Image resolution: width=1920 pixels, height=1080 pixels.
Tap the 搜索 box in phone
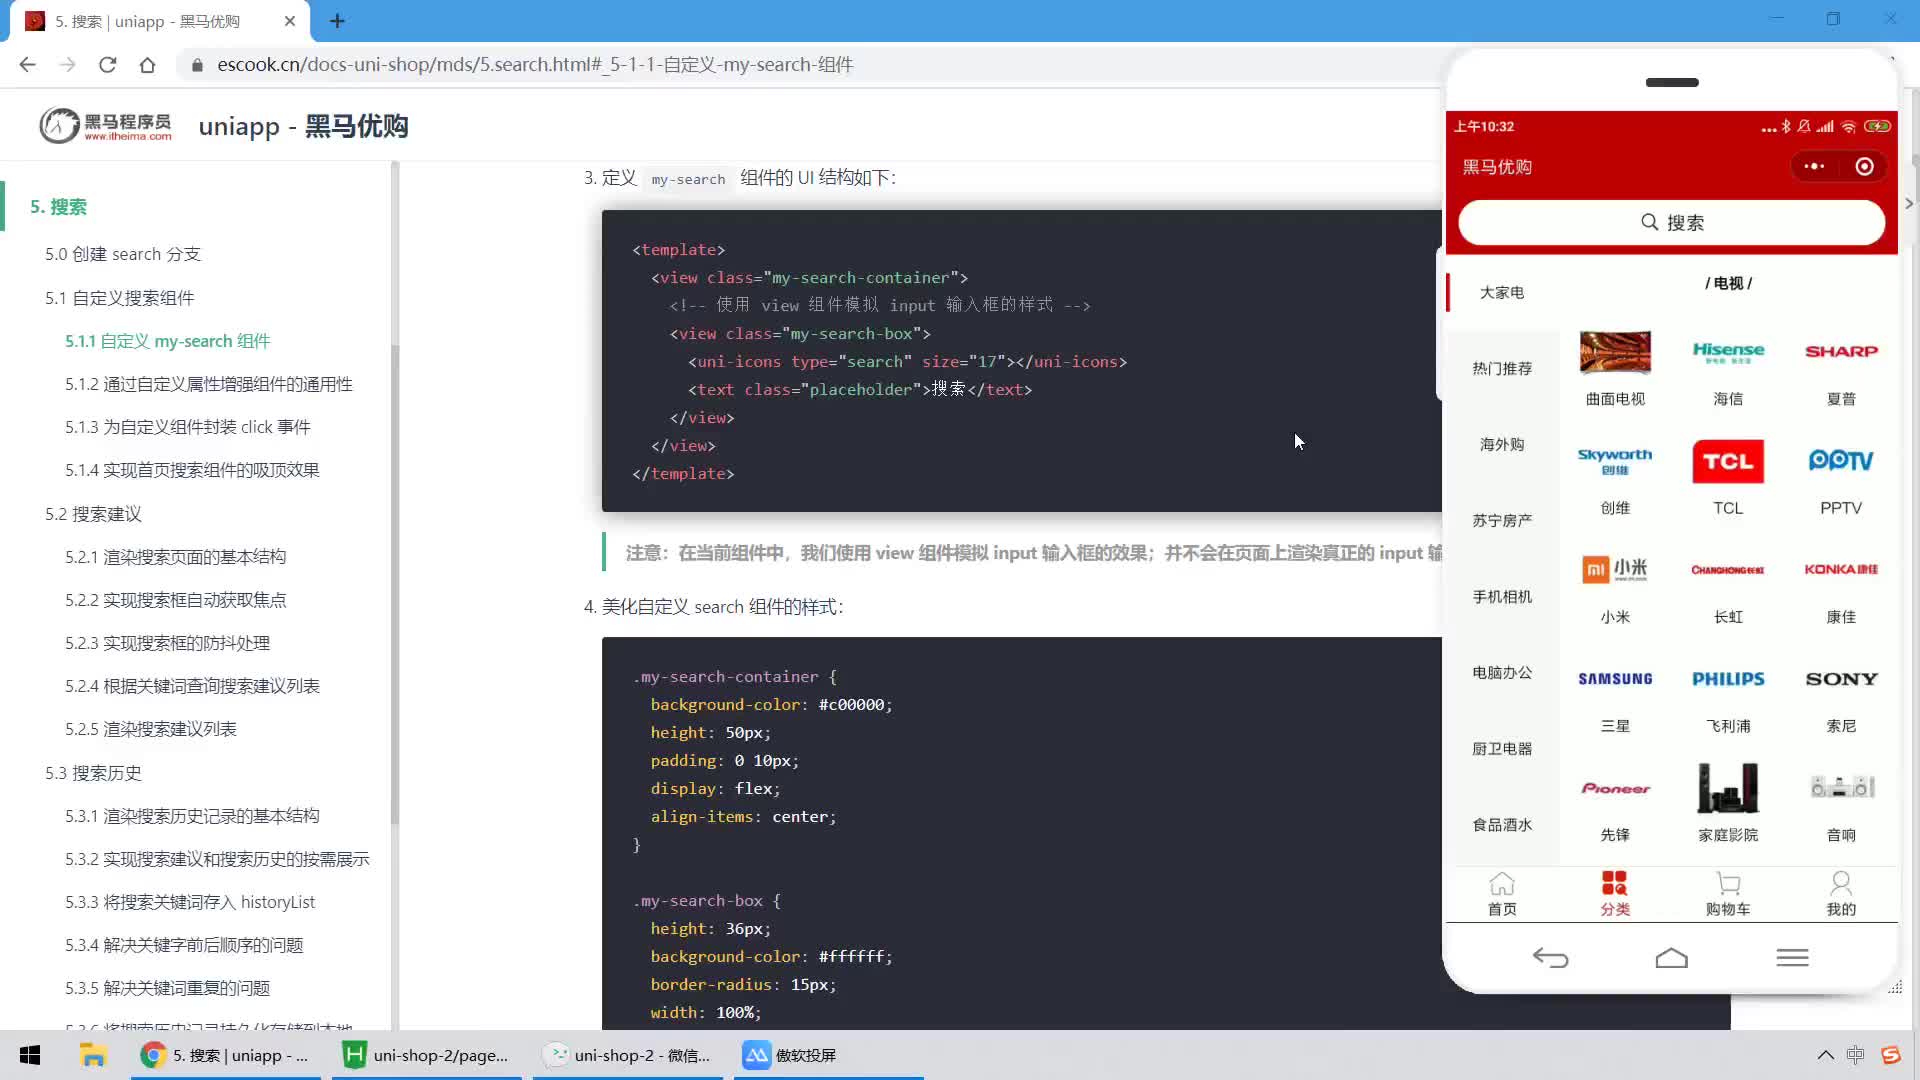tap(1671, 222)
